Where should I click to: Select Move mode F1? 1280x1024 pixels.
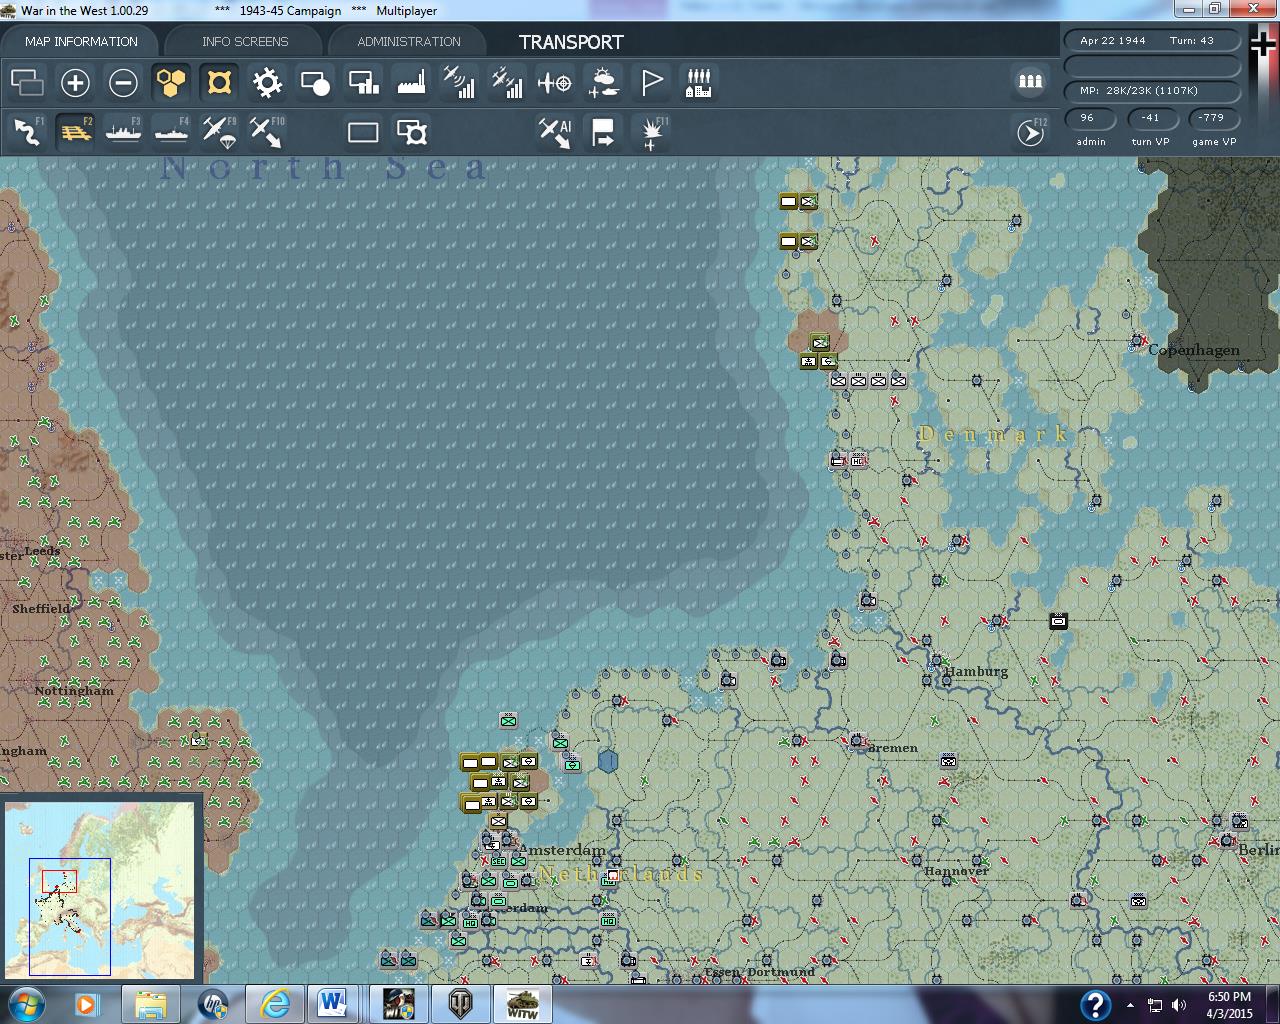[x=27, y=132]
